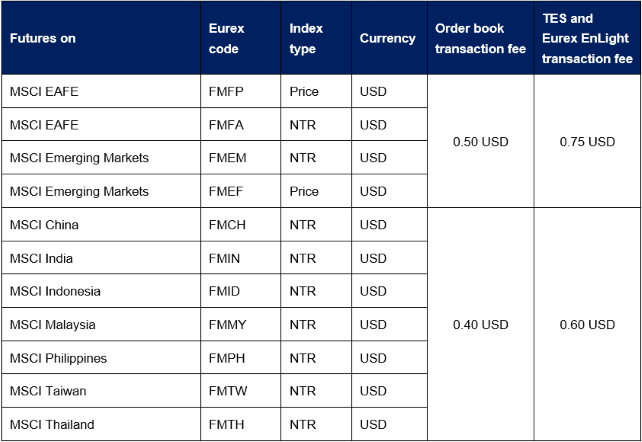Click the FMTW Eurex code
Image resolution: width=642 pixels, height=442 pixels.
coord(227,392)
